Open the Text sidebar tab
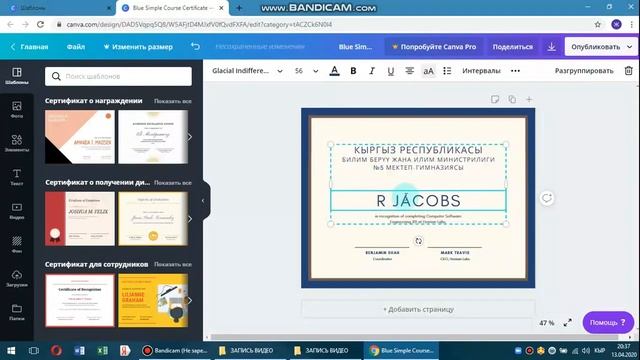Viewport: 640px width, 360px height. (17, 177)
